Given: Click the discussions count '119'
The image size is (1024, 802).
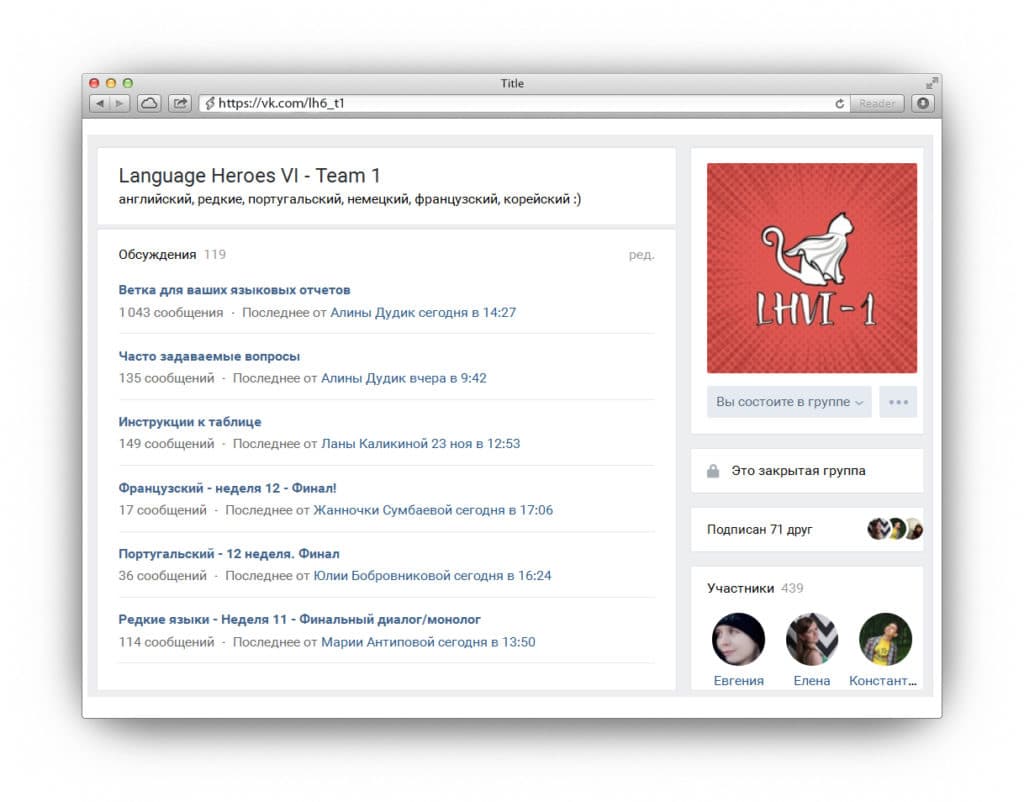Looking at the screenshot, I should click(215, 254).
